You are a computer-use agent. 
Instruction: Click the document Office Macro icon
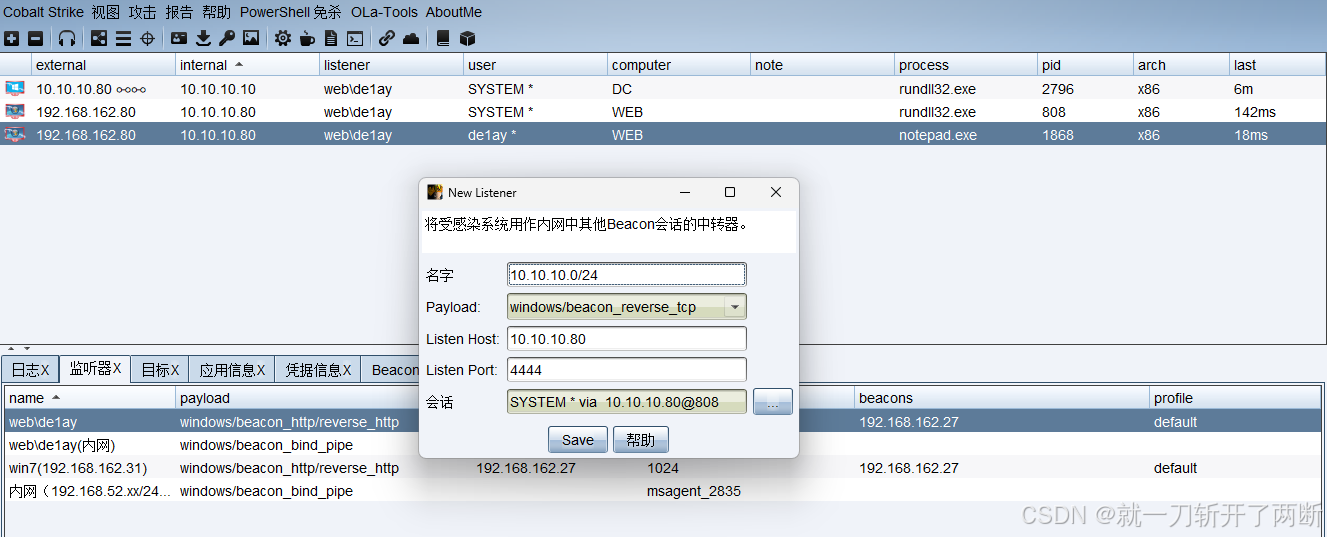pos(331,38)
